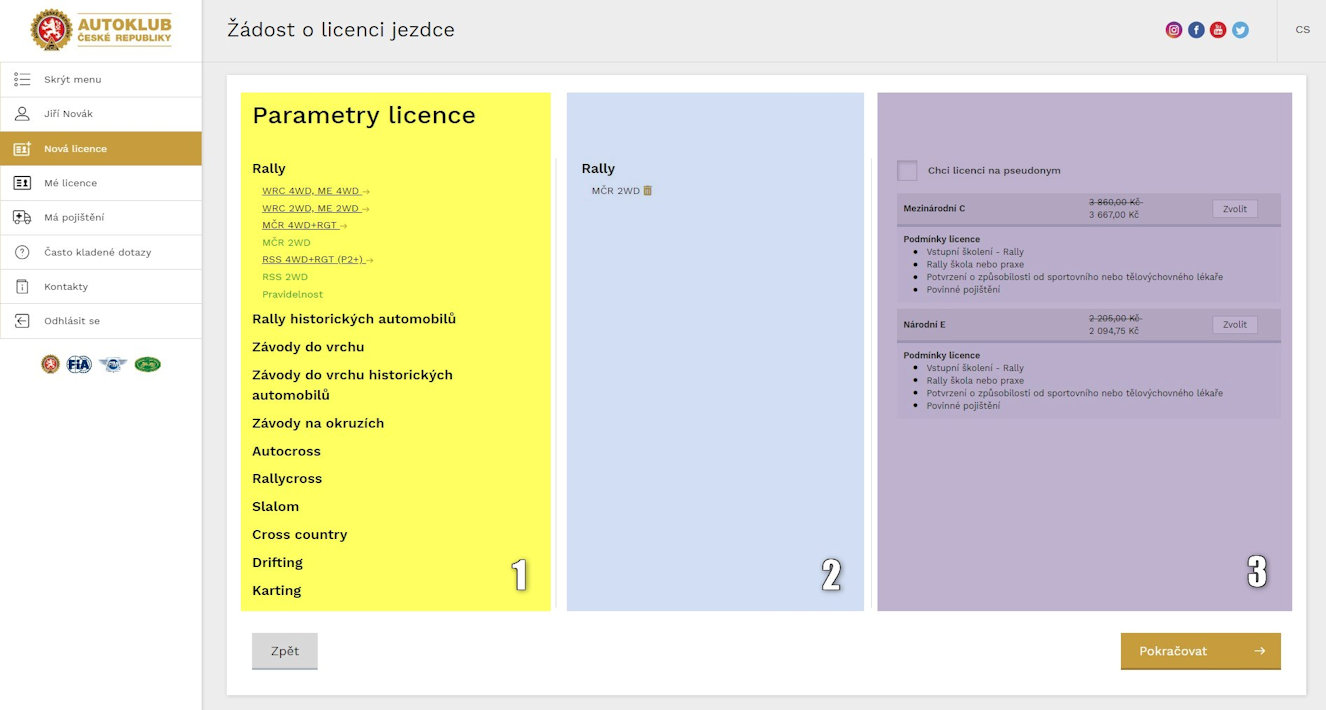
Task: Delete the MČR 2WD selection via trash icon
Action: click(x=647, y=189)
